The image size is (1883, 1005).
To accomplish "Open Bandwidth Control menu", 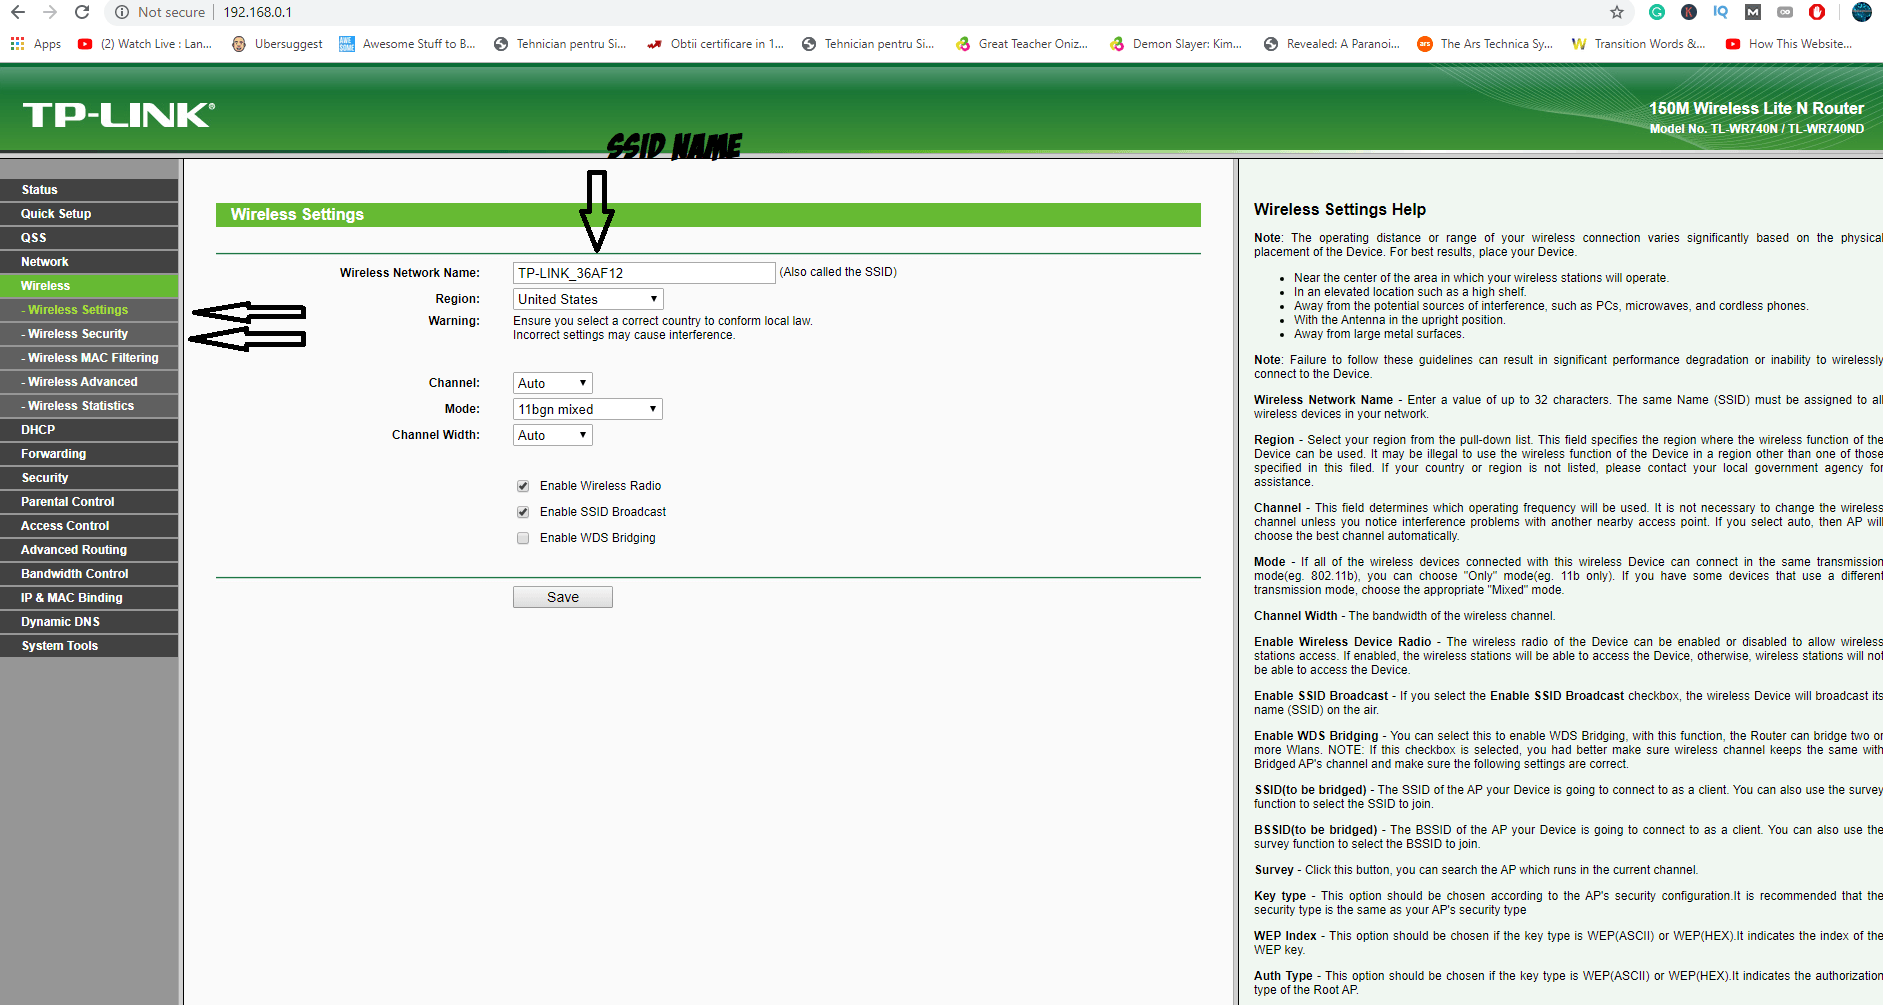I will click(89, 574).
